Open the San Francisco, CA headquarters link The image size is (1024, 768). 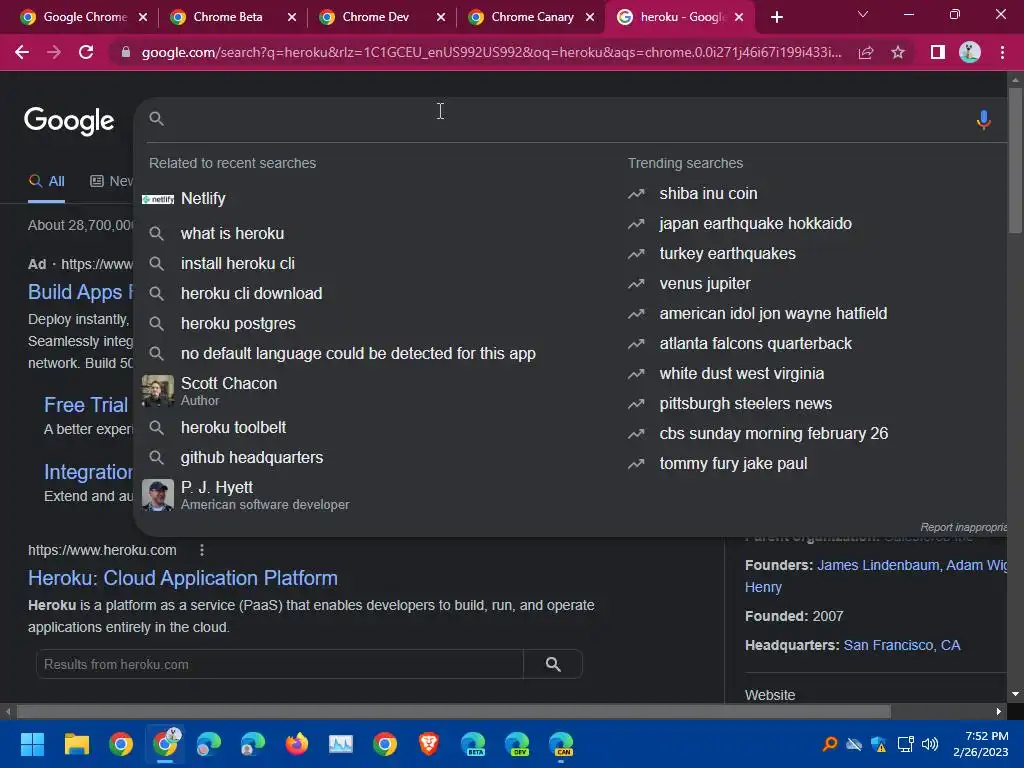902,645
